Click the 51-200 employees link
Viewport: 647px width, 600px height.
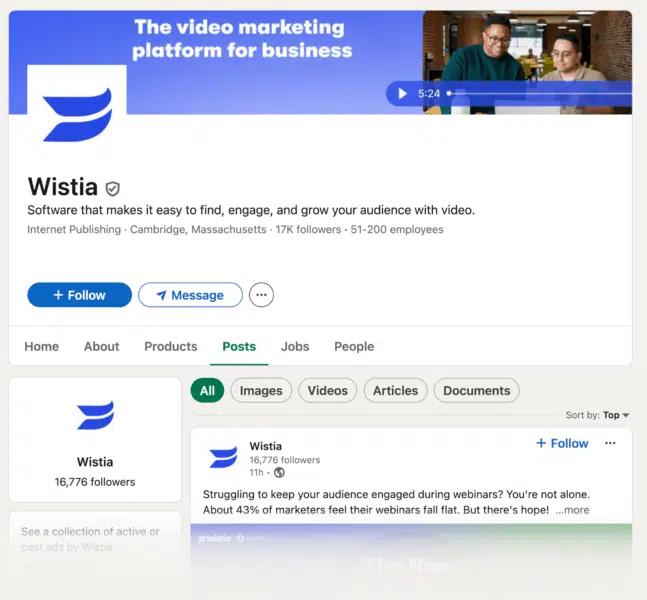[x=397, y=229]
